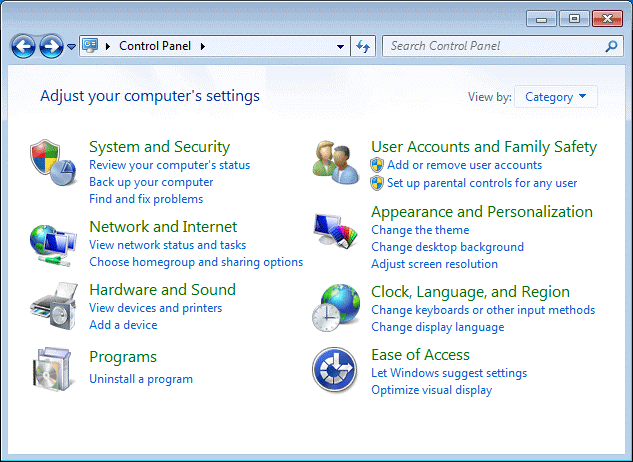
Task: Maximize the Control Panel window
Action: point(574,19)
